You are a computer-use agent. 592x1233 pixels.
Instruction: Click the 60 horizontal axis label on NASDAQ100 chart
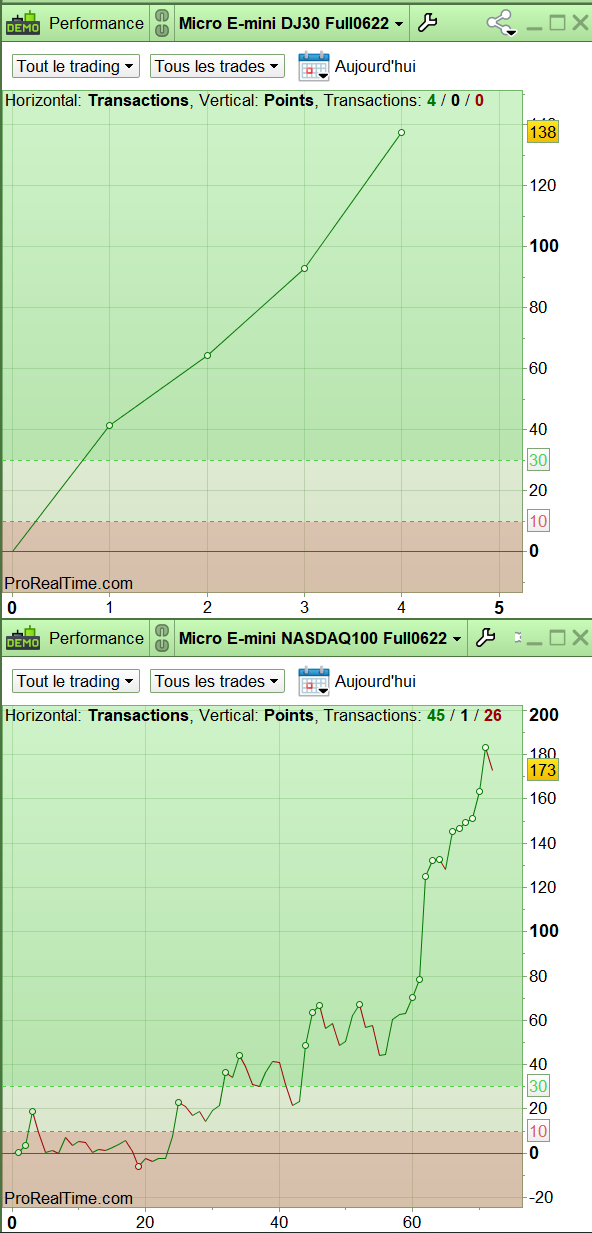pos(412,1222)
